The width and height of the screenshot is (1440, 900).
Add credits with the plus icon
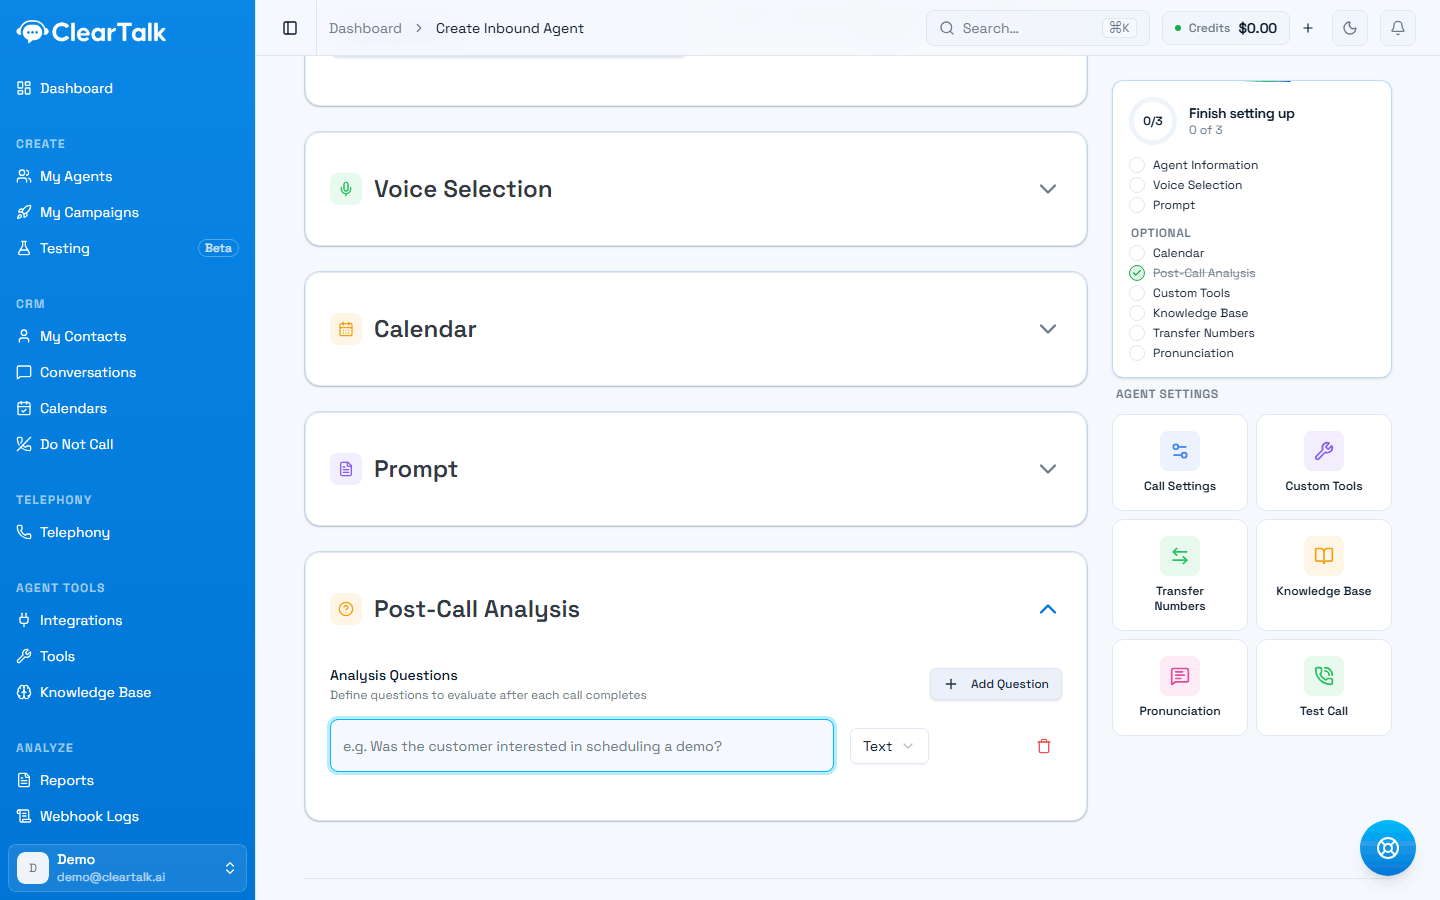click(1308, 28)
